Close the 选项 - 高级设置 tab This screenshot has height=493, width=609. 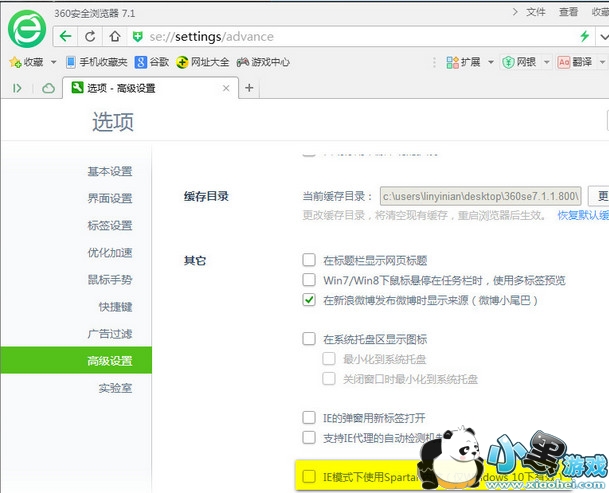tap(226, 89)
